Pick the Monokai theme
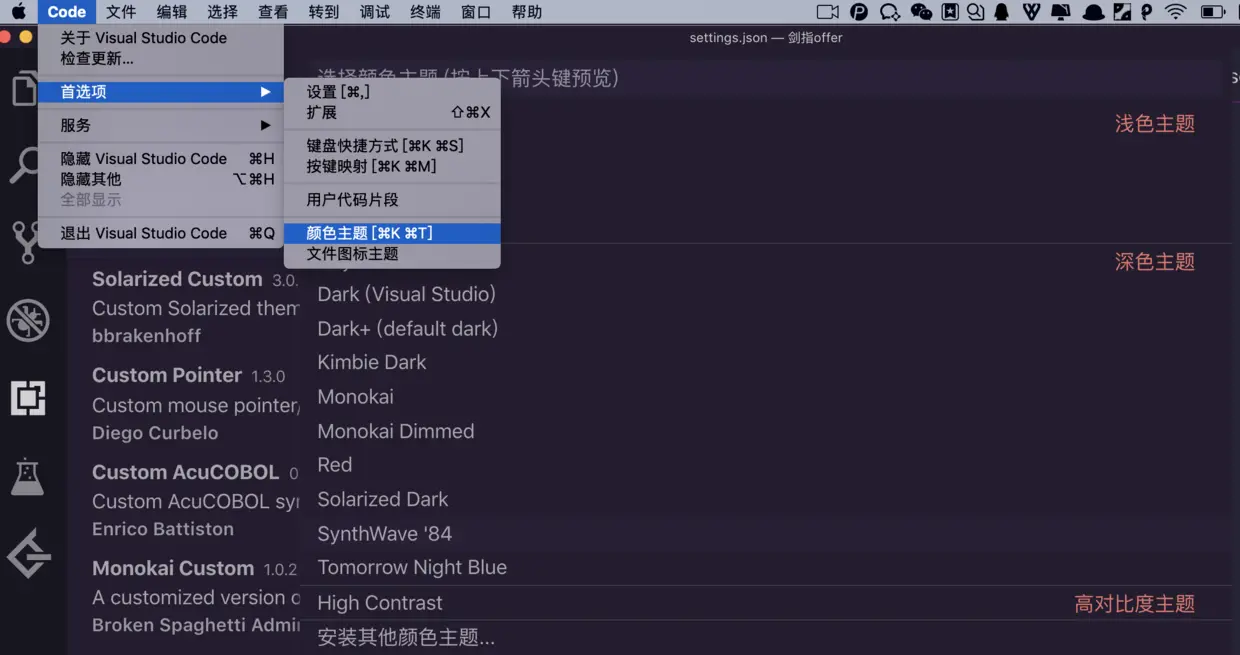The image size is (1240, 655). click(764, 397)
